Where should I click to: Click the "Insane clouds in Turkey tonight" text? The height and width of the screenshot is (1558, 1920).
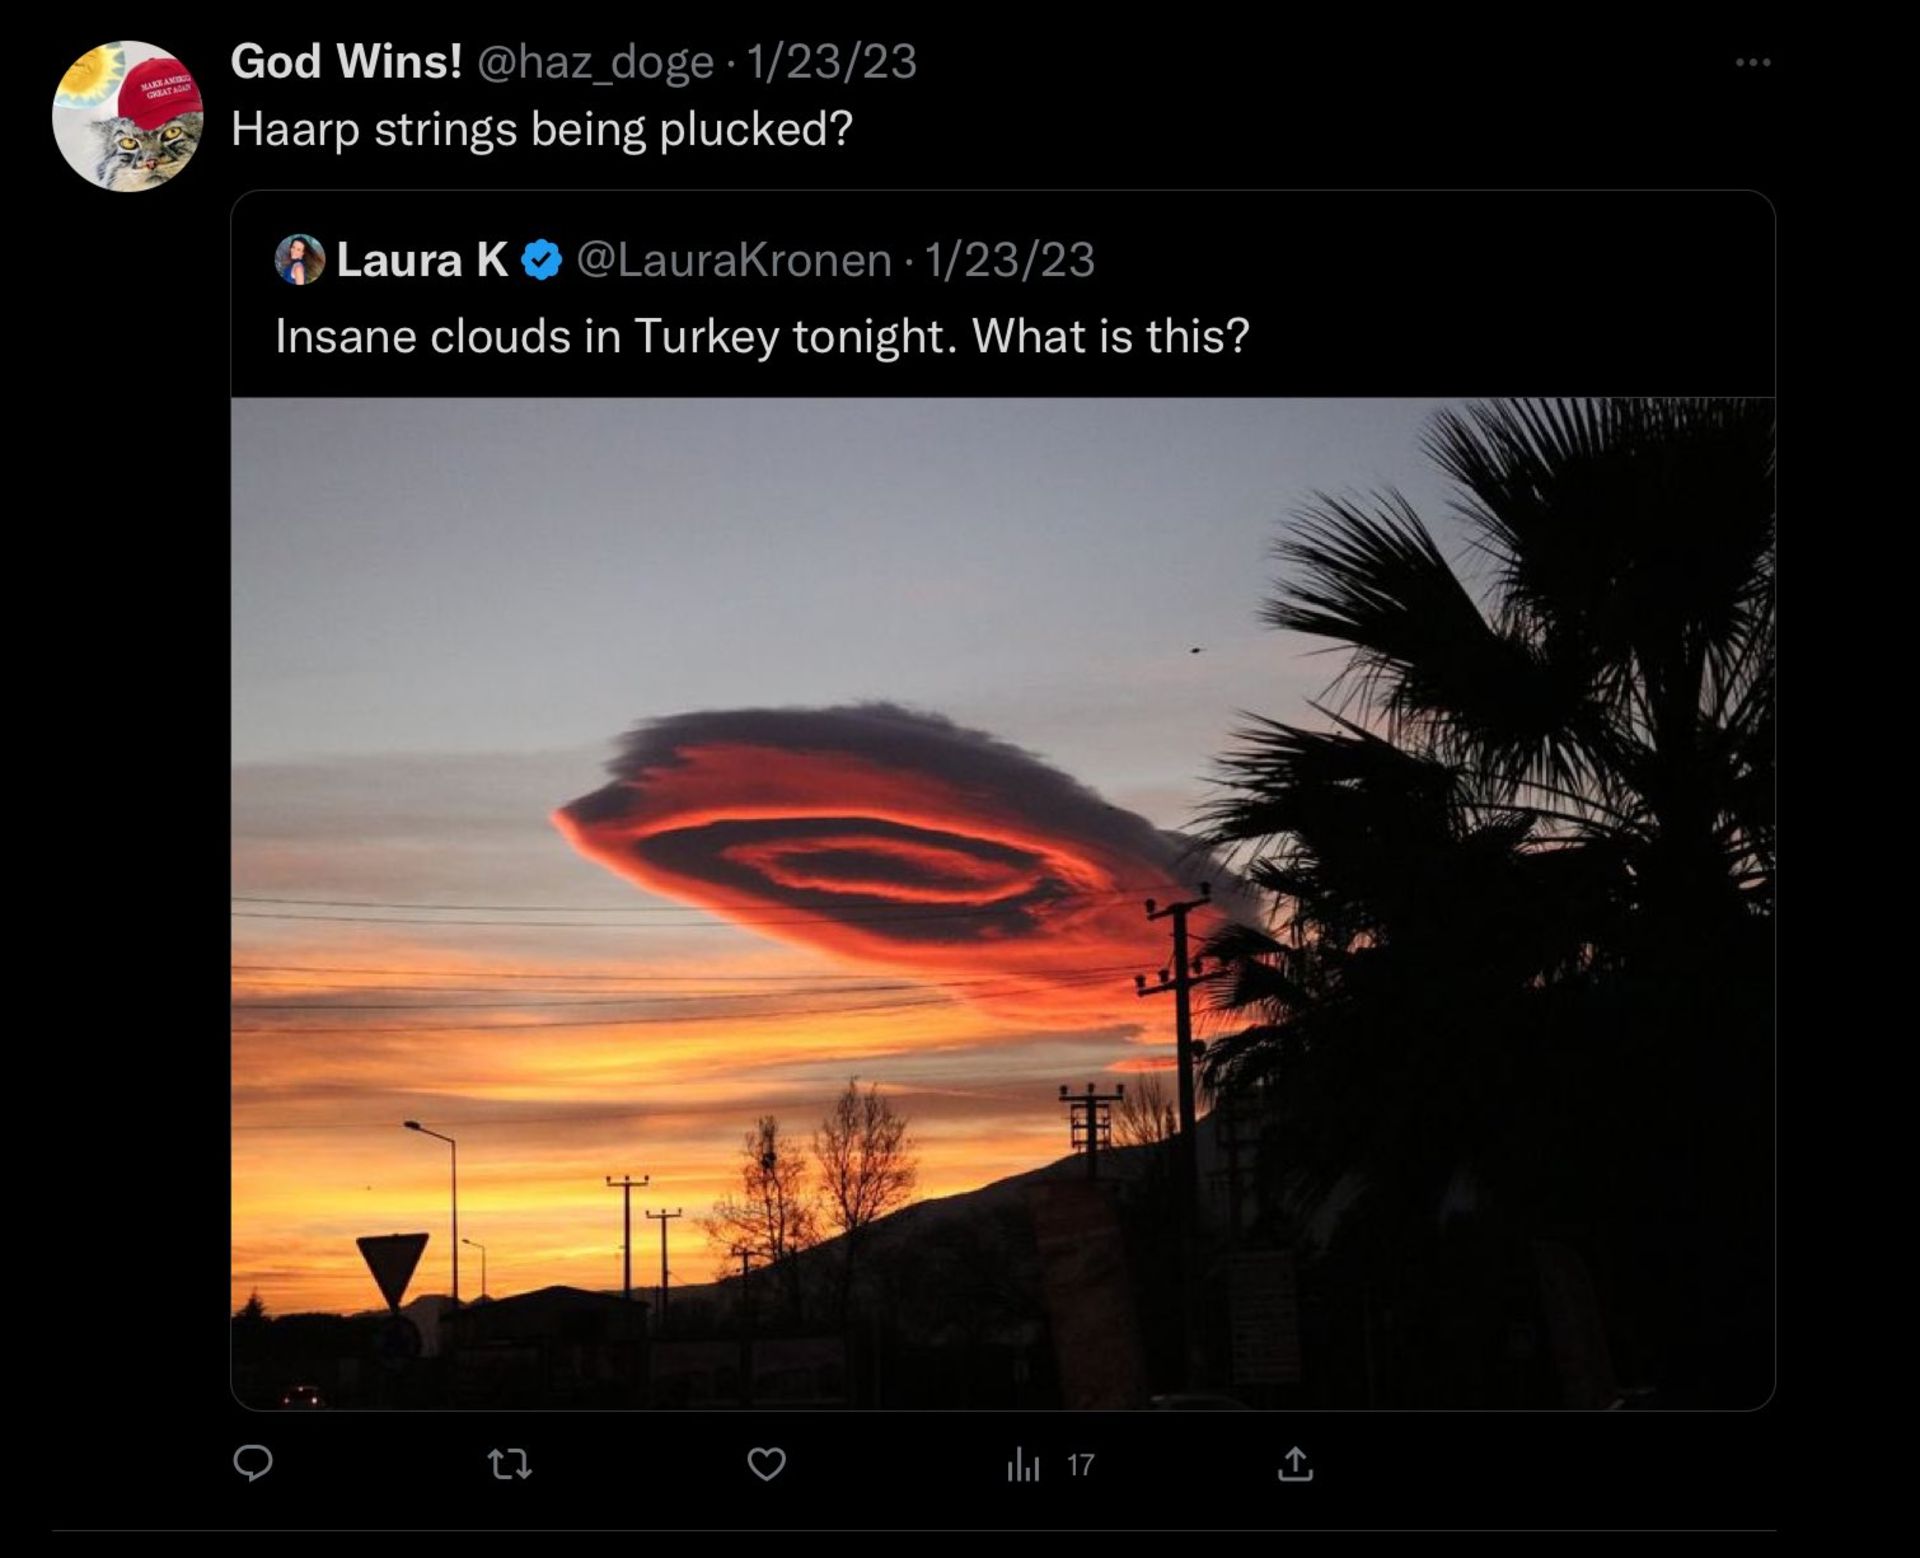tap(761, 337)
